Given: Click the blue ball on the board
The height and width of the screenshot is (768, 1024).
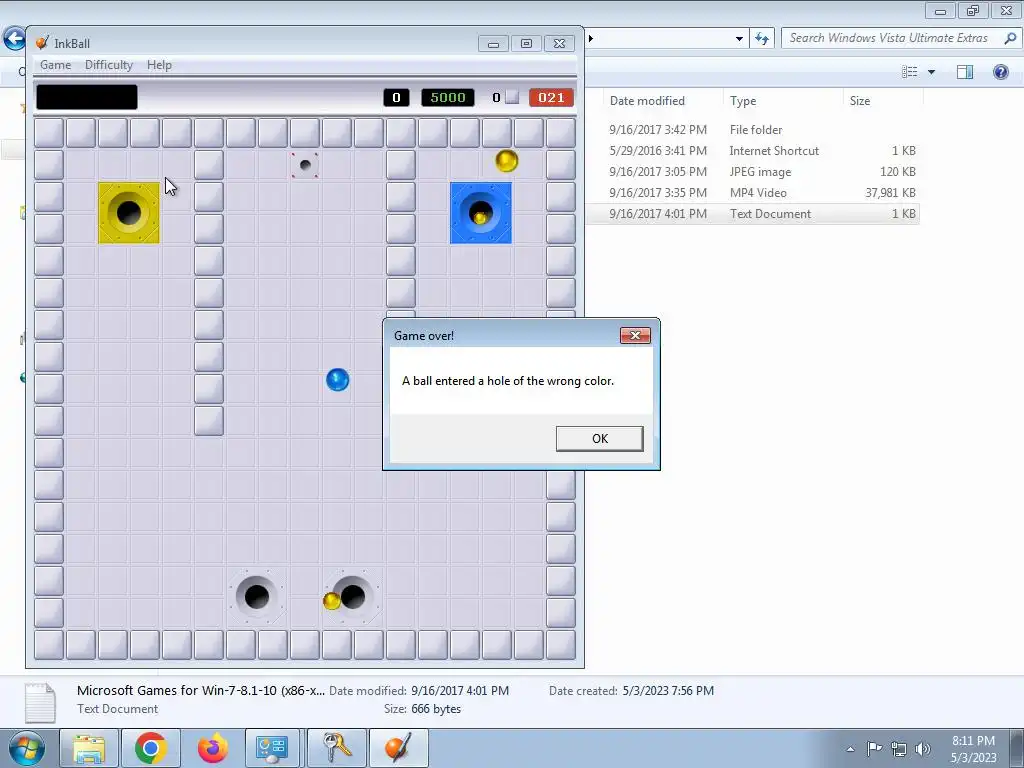Looking at the screenshot, I should [338, 379].
